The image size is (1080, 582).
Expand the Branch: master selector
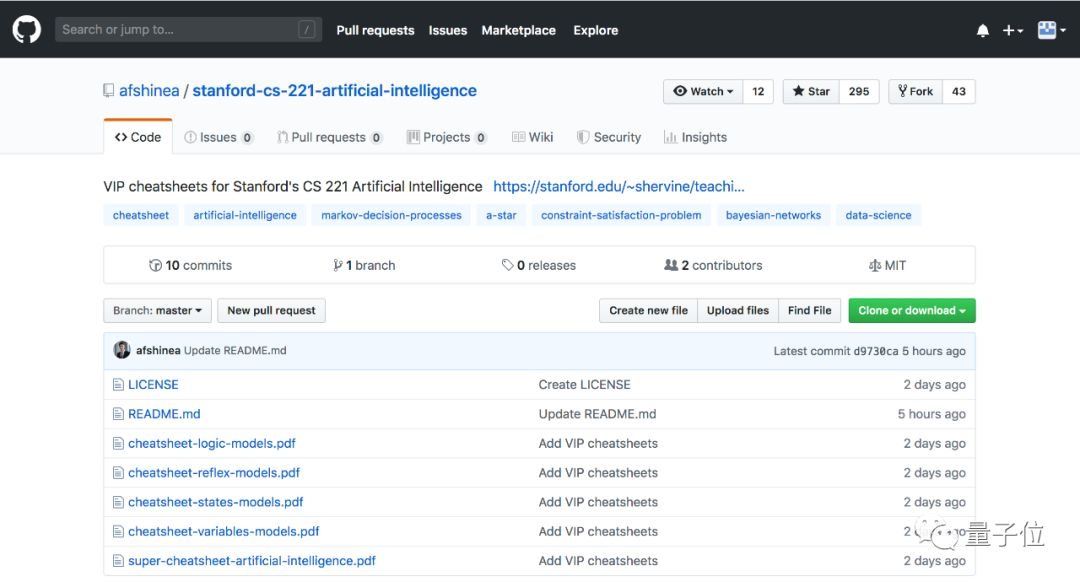157,311
